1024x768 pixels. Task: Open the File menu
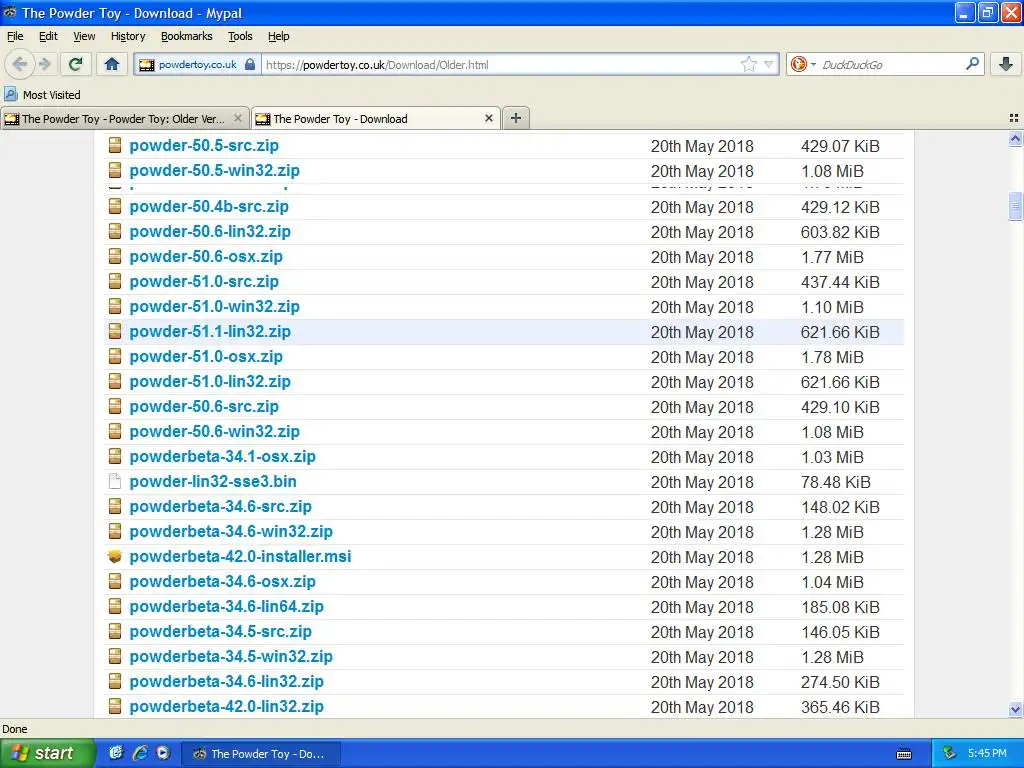[x=15, y=36]
